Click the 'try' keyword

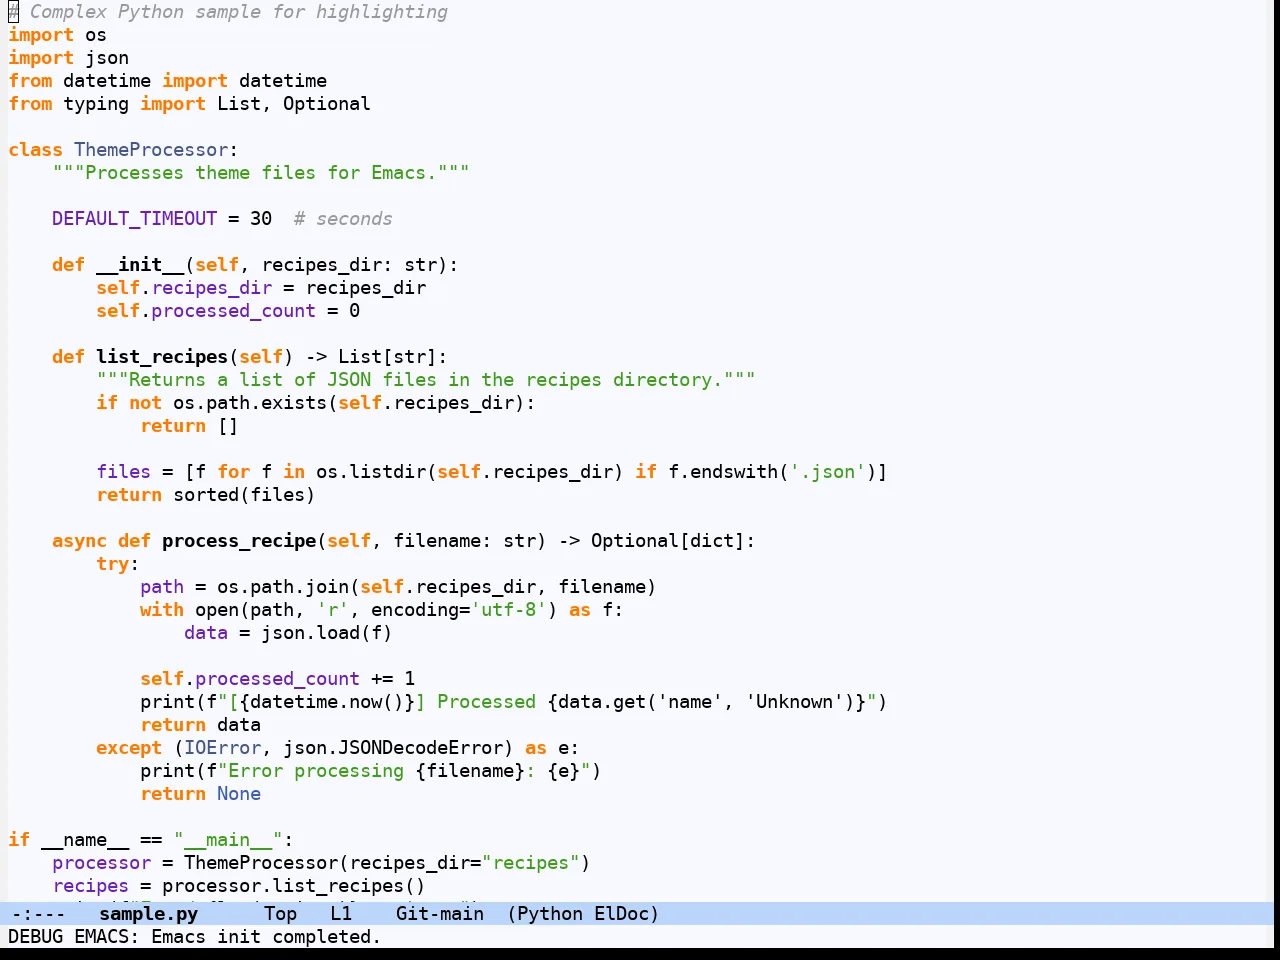(112, 564)
